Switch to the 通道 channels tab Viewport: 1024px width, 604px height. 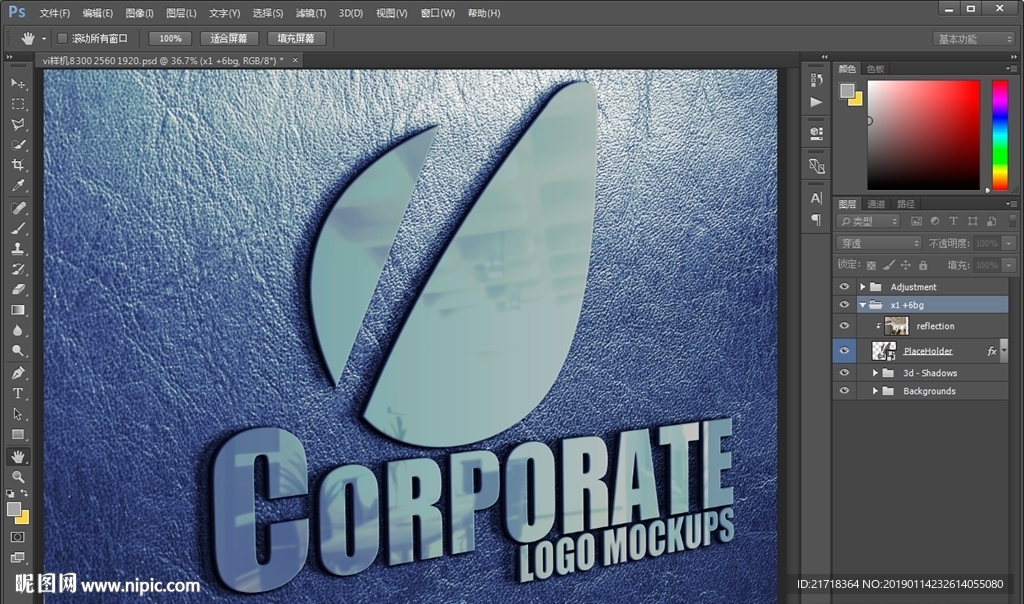pos(876,204)
